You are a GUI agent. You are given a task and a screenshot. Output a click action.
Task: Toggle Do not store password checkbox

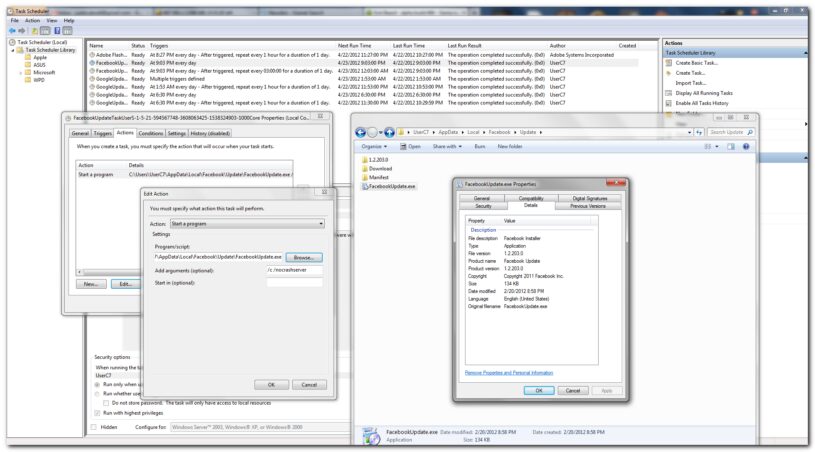click(x=106, y=403)
